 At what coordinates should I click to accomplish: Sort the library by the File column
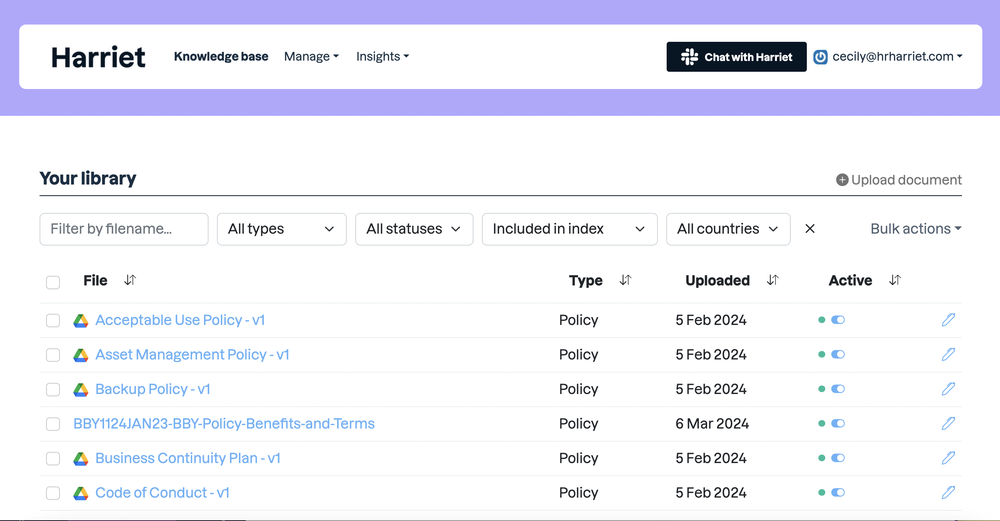coord(129,281)
